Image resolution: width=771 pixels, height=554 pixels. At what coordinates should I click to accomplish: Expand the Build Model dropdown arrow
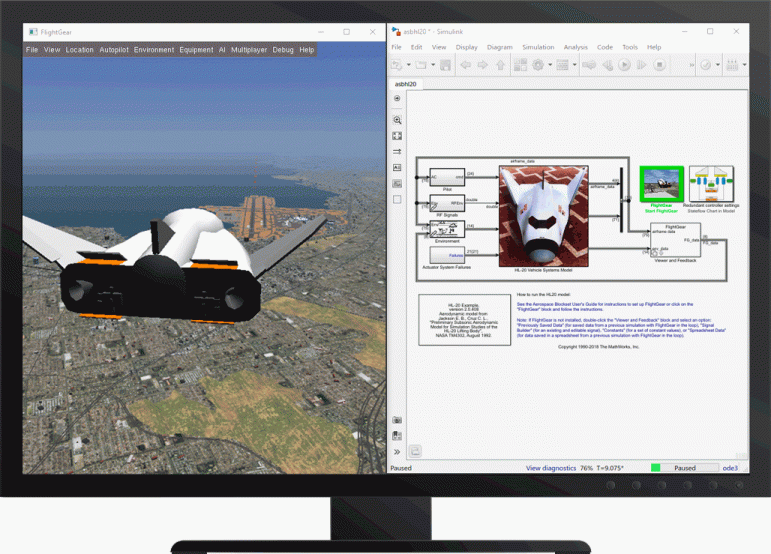744,65
